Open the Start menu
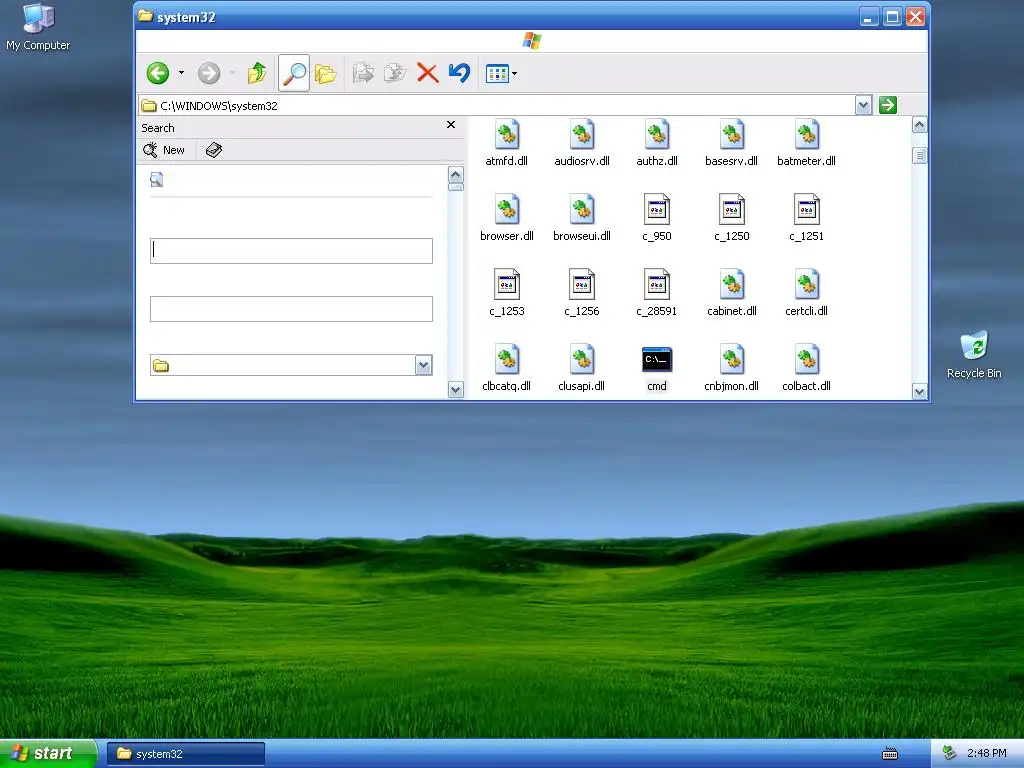This screenshot has height=768, width=1024. [x=48, y=754]
